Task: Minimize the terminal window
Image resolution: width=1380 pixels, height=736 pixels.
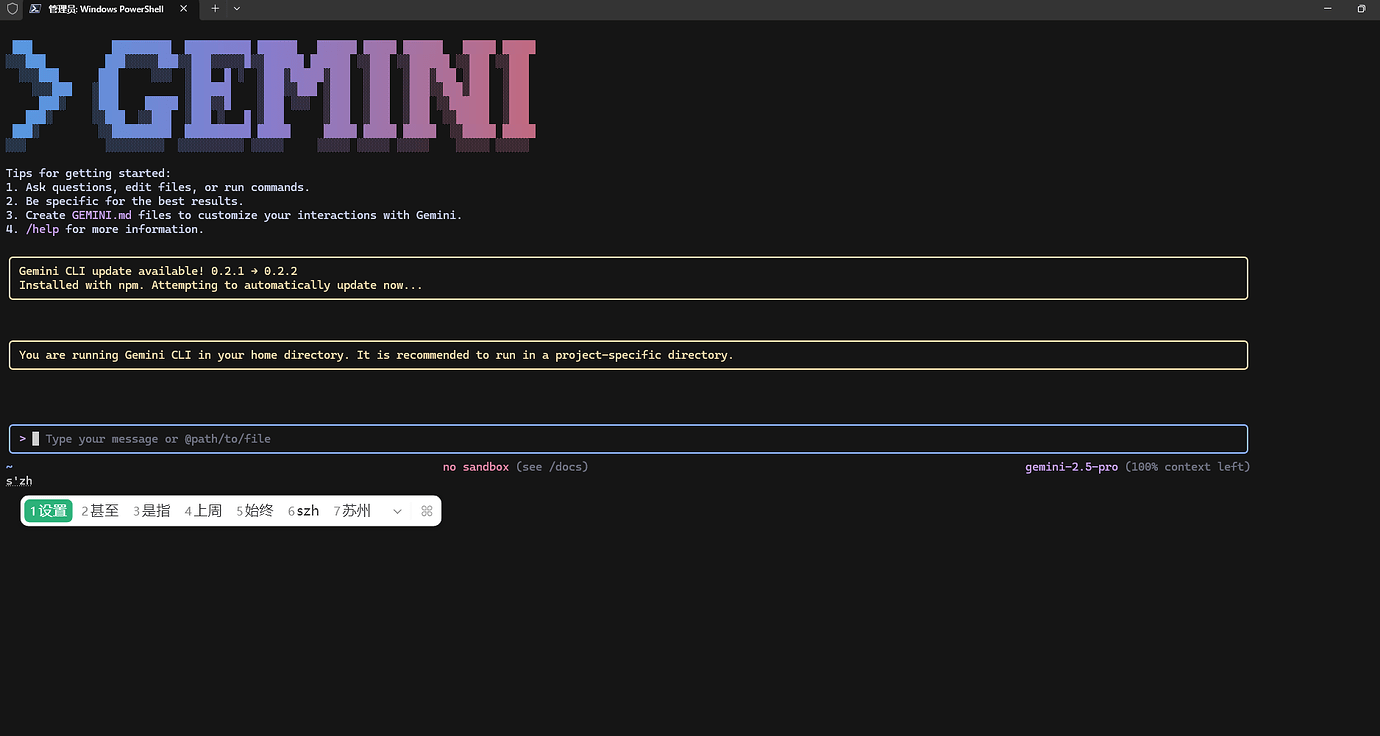Action: (1328, 8)
